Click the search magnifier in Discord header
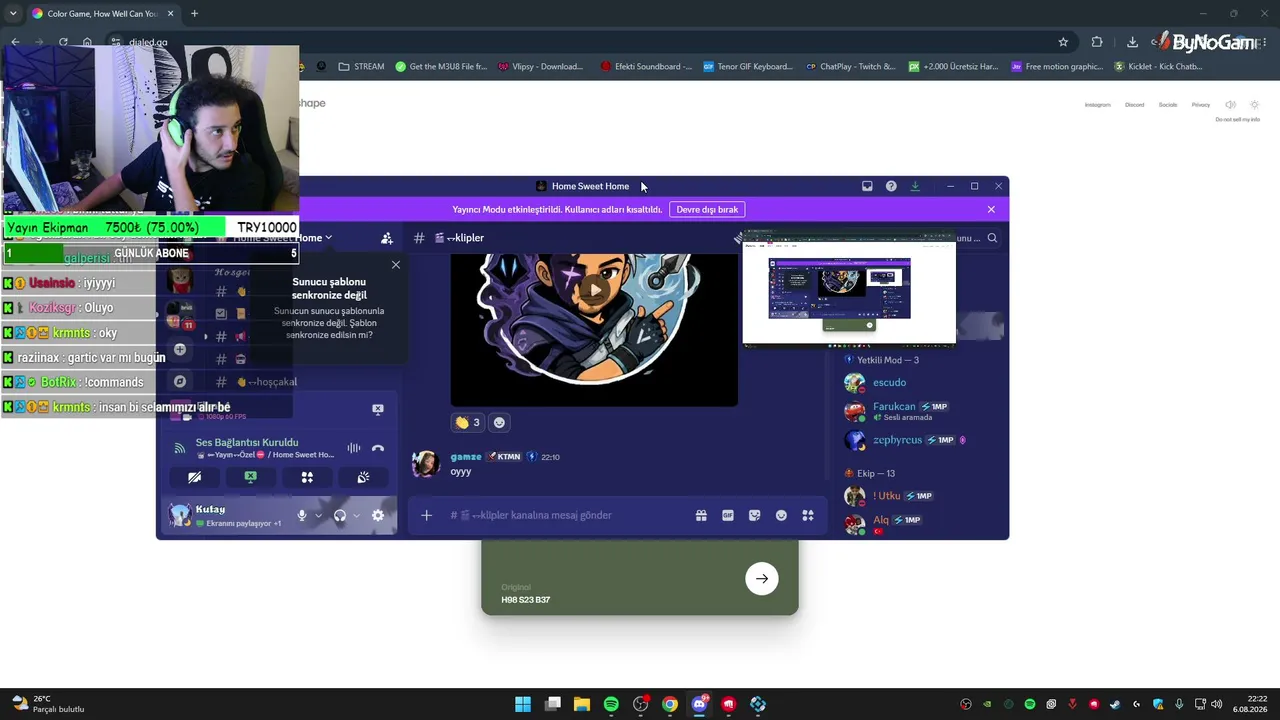Screen dimensions: 1280x720 [x=992, y=238]
